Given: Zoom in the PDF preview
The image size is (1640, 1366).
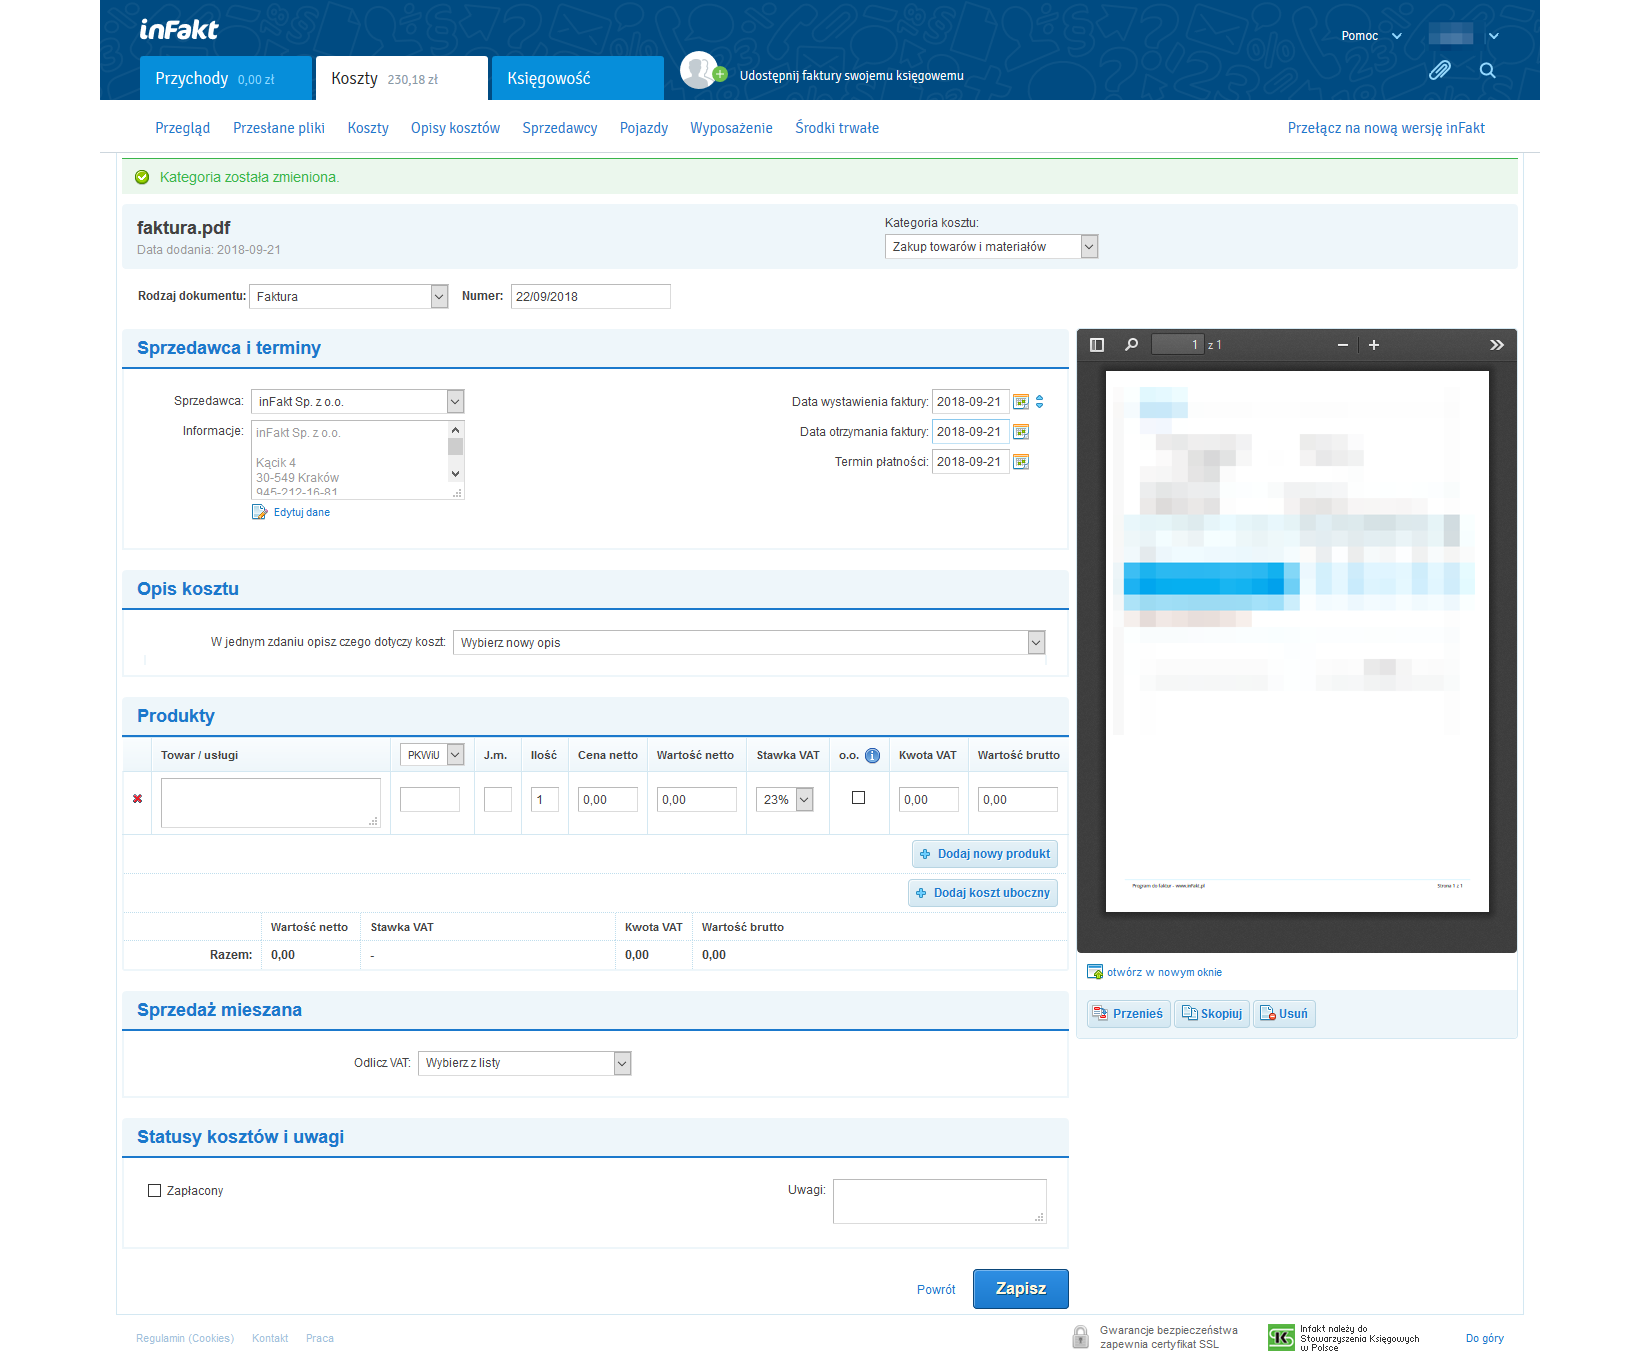Looking at the screenshot, I should [1374, 345].
